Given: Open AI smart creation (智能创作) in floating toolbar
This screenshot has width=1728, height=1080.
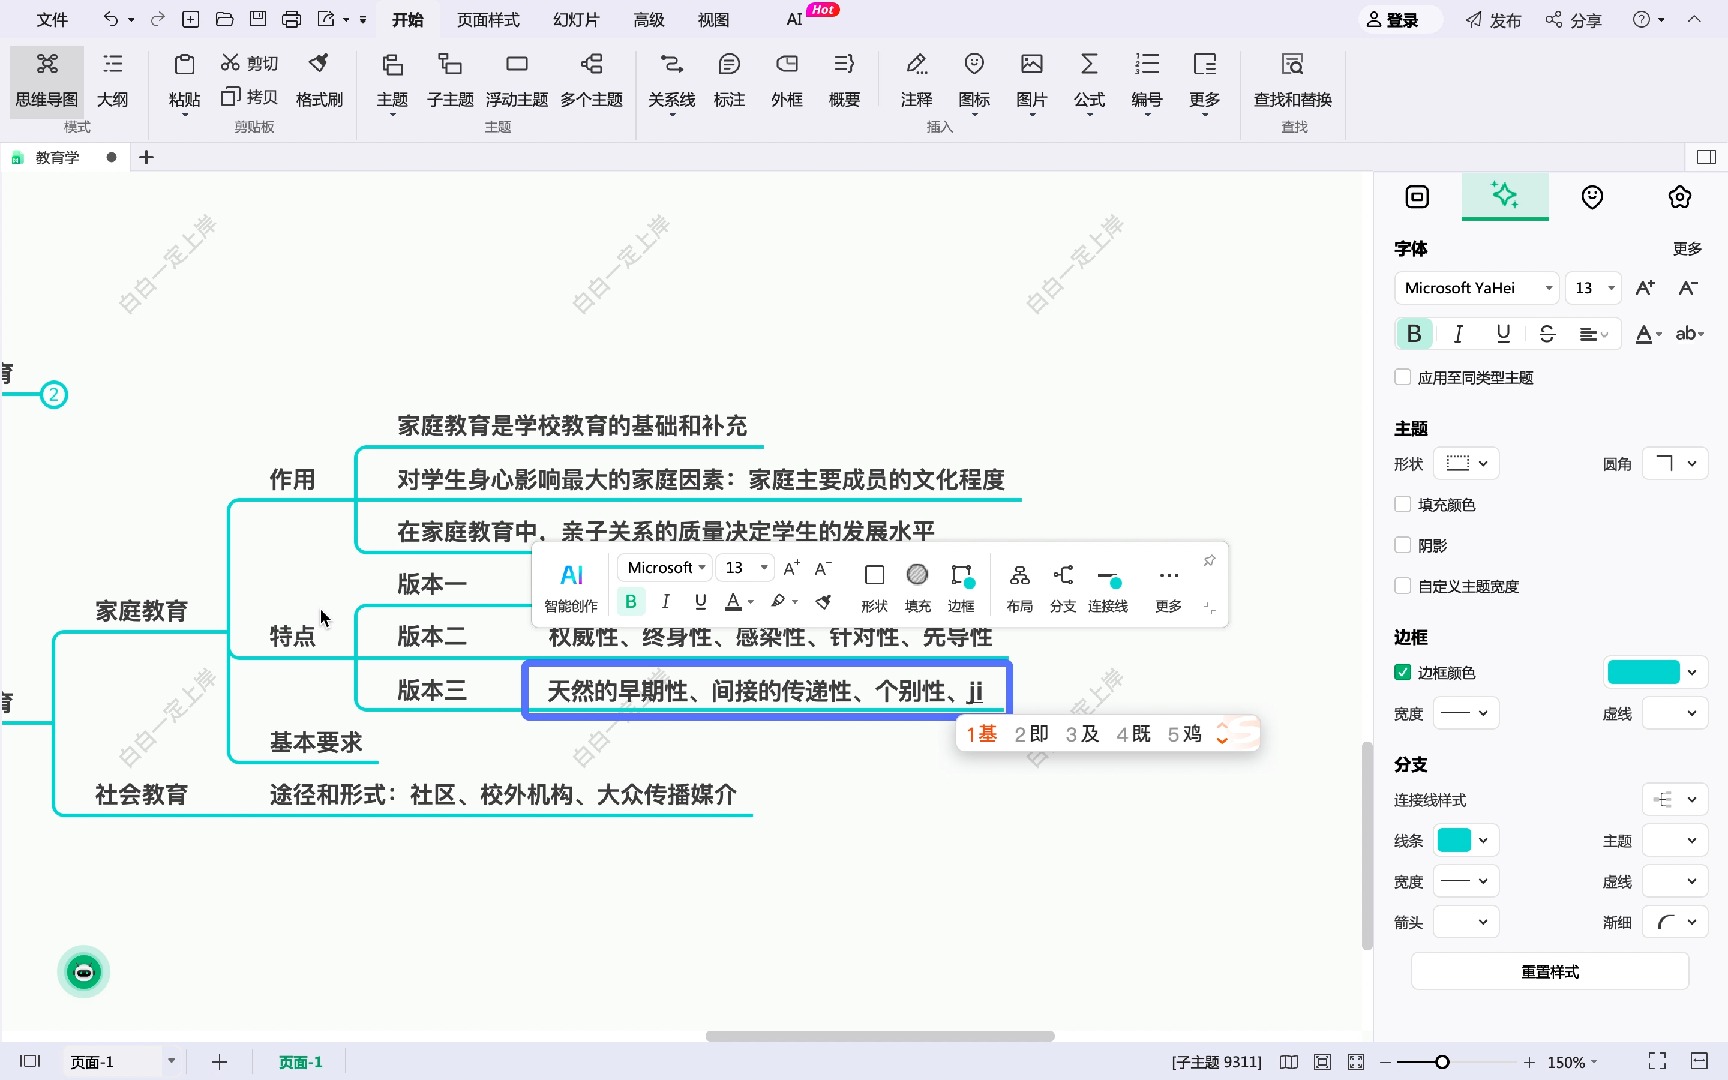Looking at the screenshot, I should coord(571,587).
